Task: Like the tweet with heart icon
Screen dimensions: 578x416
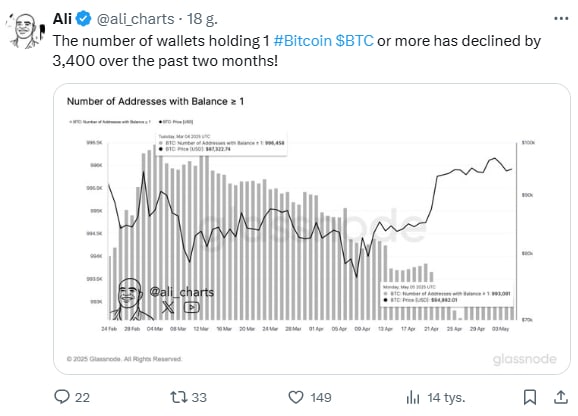Action: tap(296, 397)
